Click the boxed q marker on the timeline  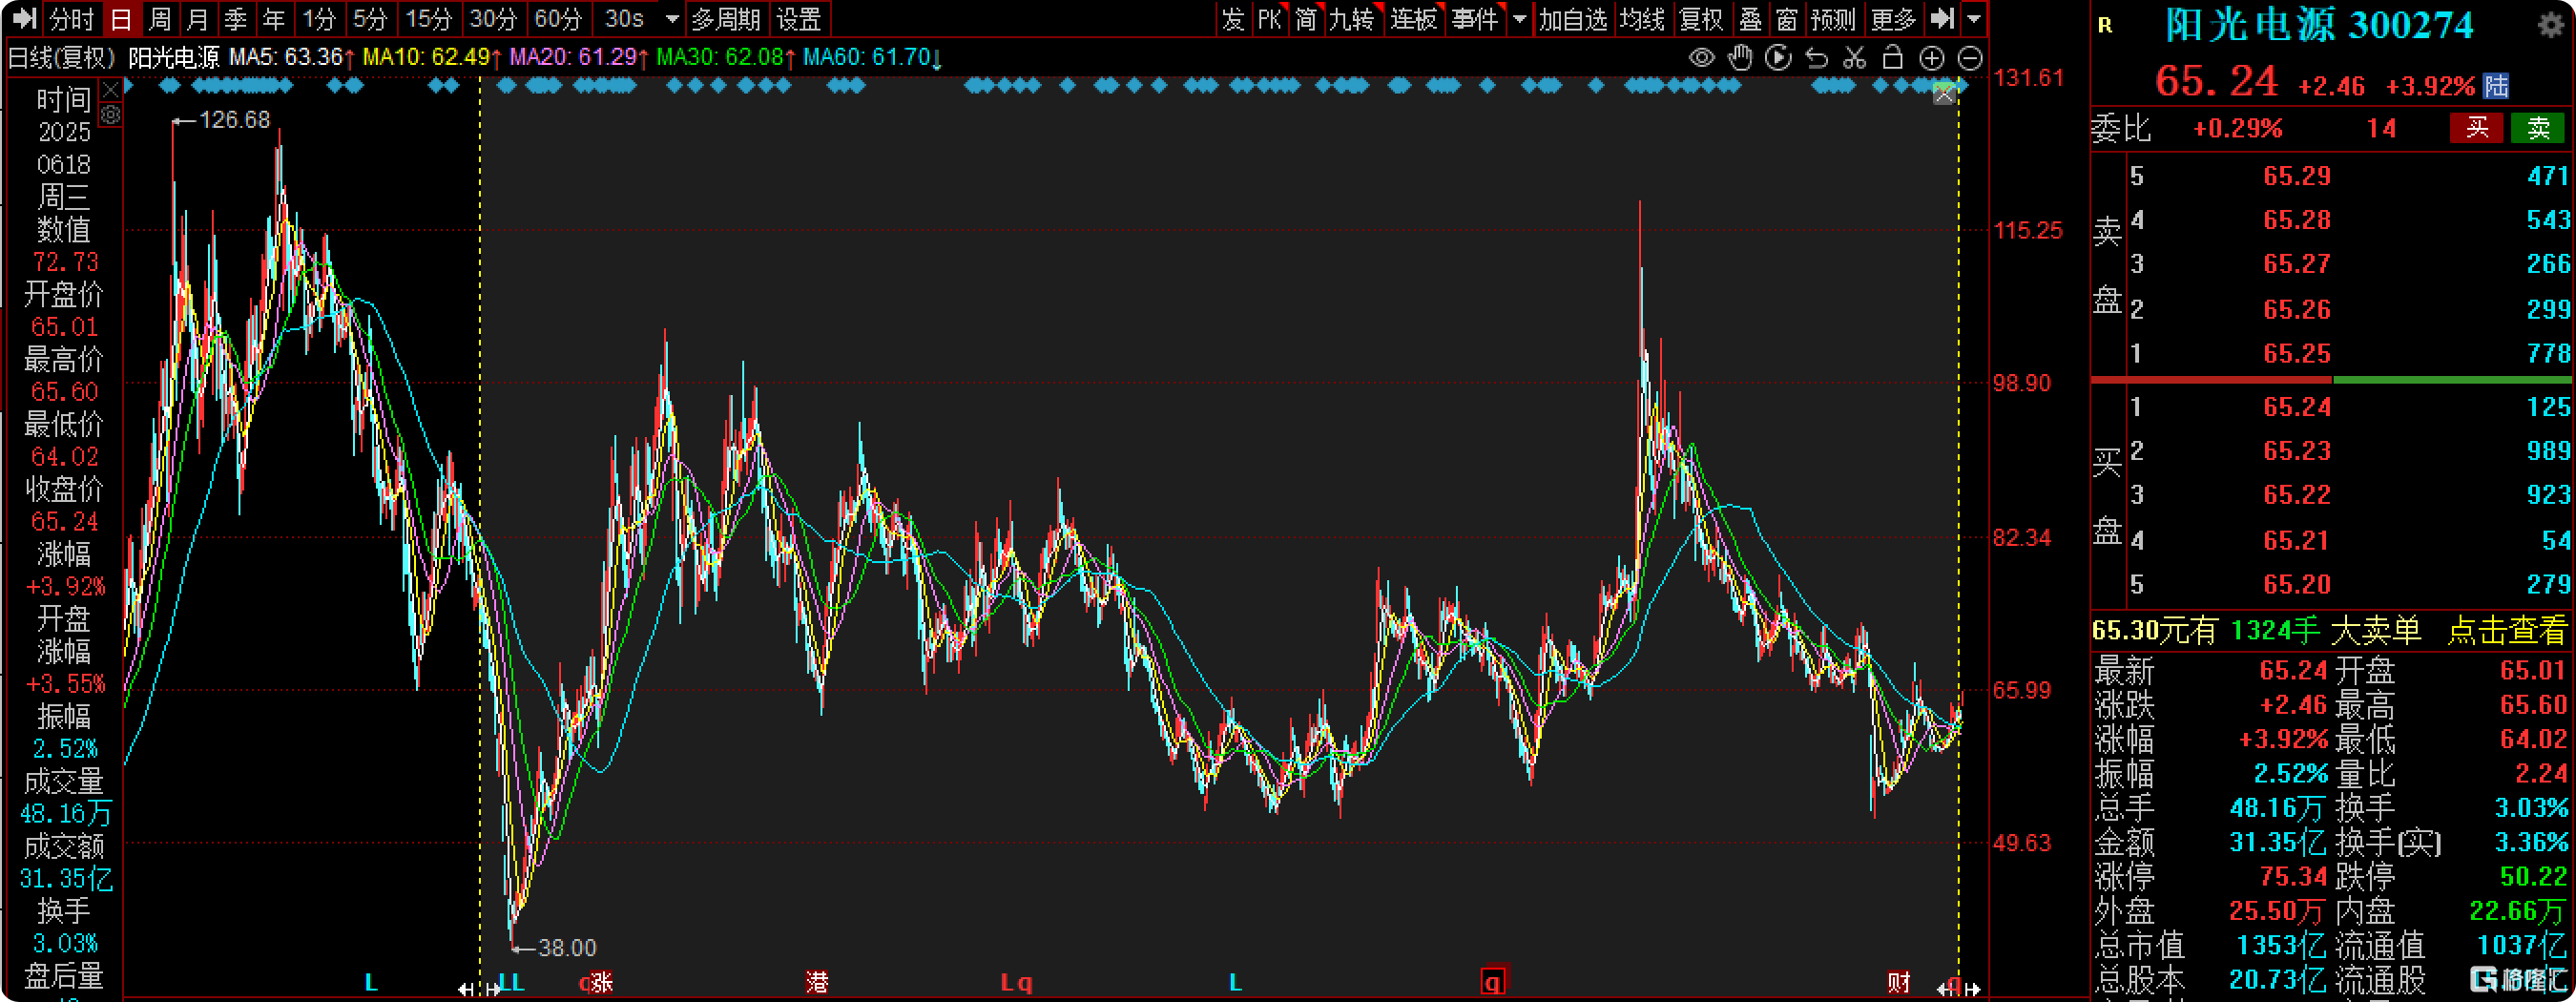[x=1493, y=982]
